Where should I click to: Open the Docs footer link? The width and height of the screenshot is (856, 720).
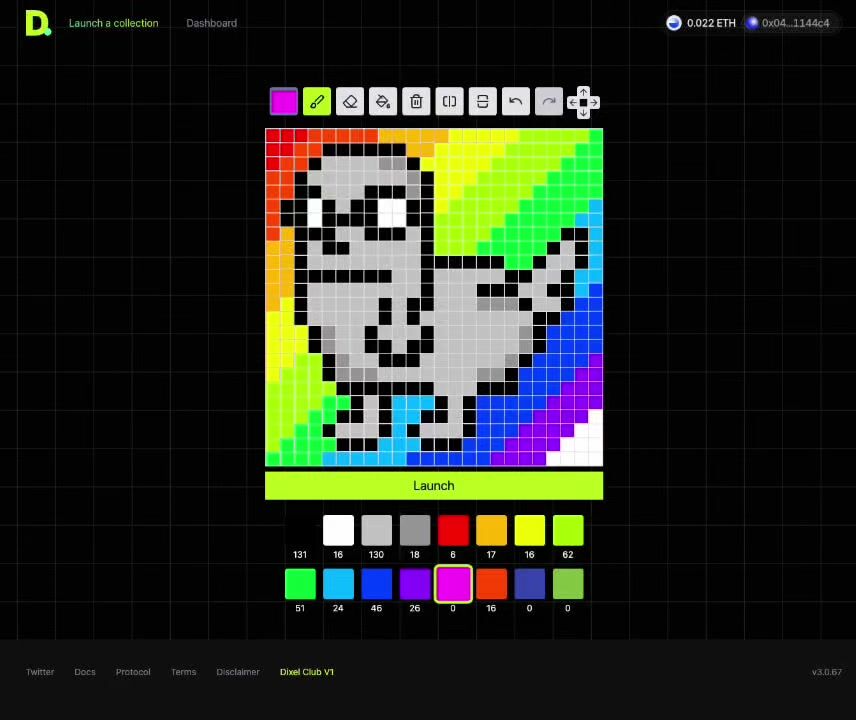coord(85,672)
